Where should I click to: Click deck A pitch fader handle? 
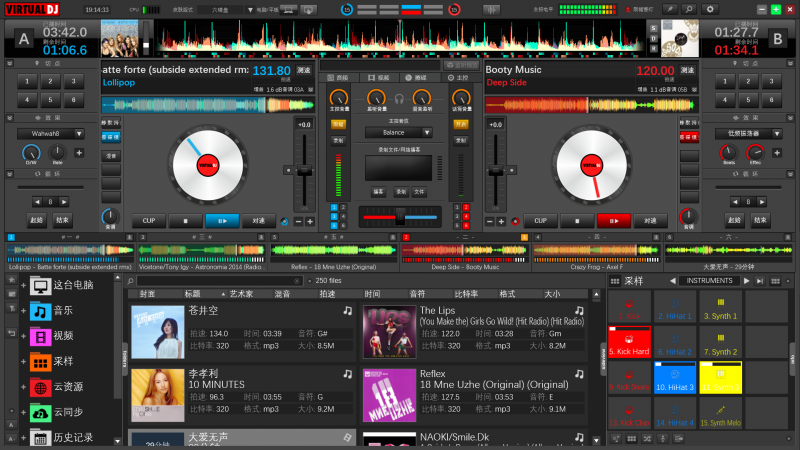[x=304, y=171]
